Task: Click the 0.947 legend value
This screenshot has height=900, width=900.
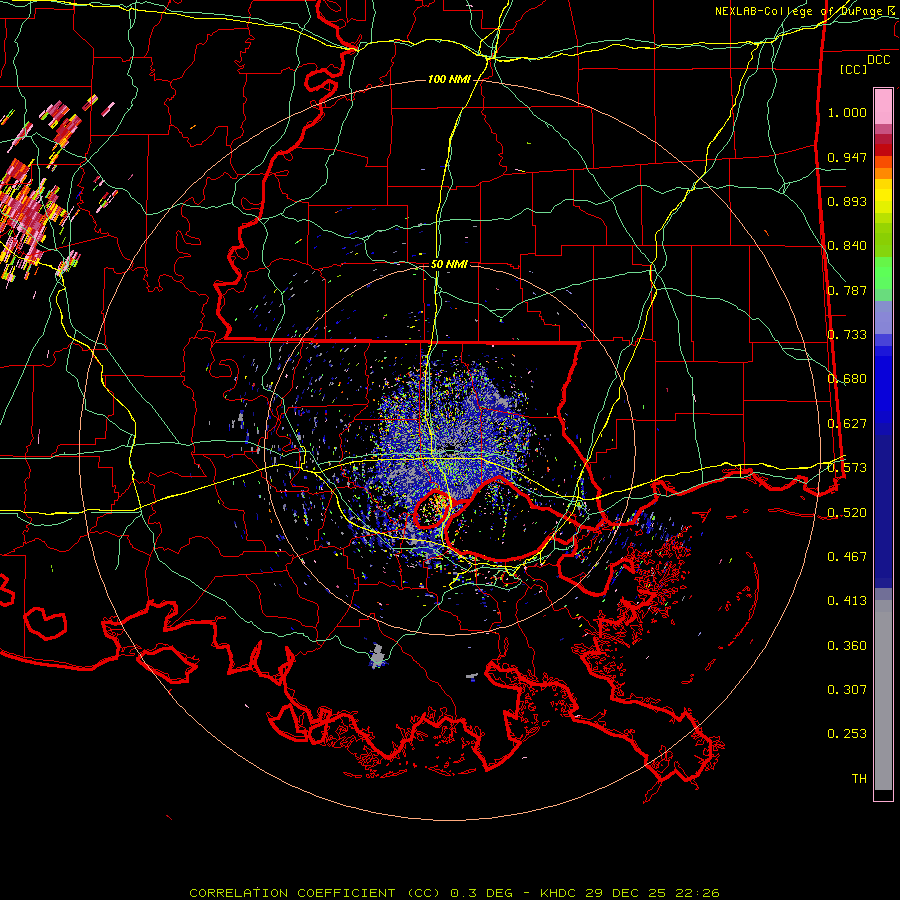Action: tap(847, 157)
